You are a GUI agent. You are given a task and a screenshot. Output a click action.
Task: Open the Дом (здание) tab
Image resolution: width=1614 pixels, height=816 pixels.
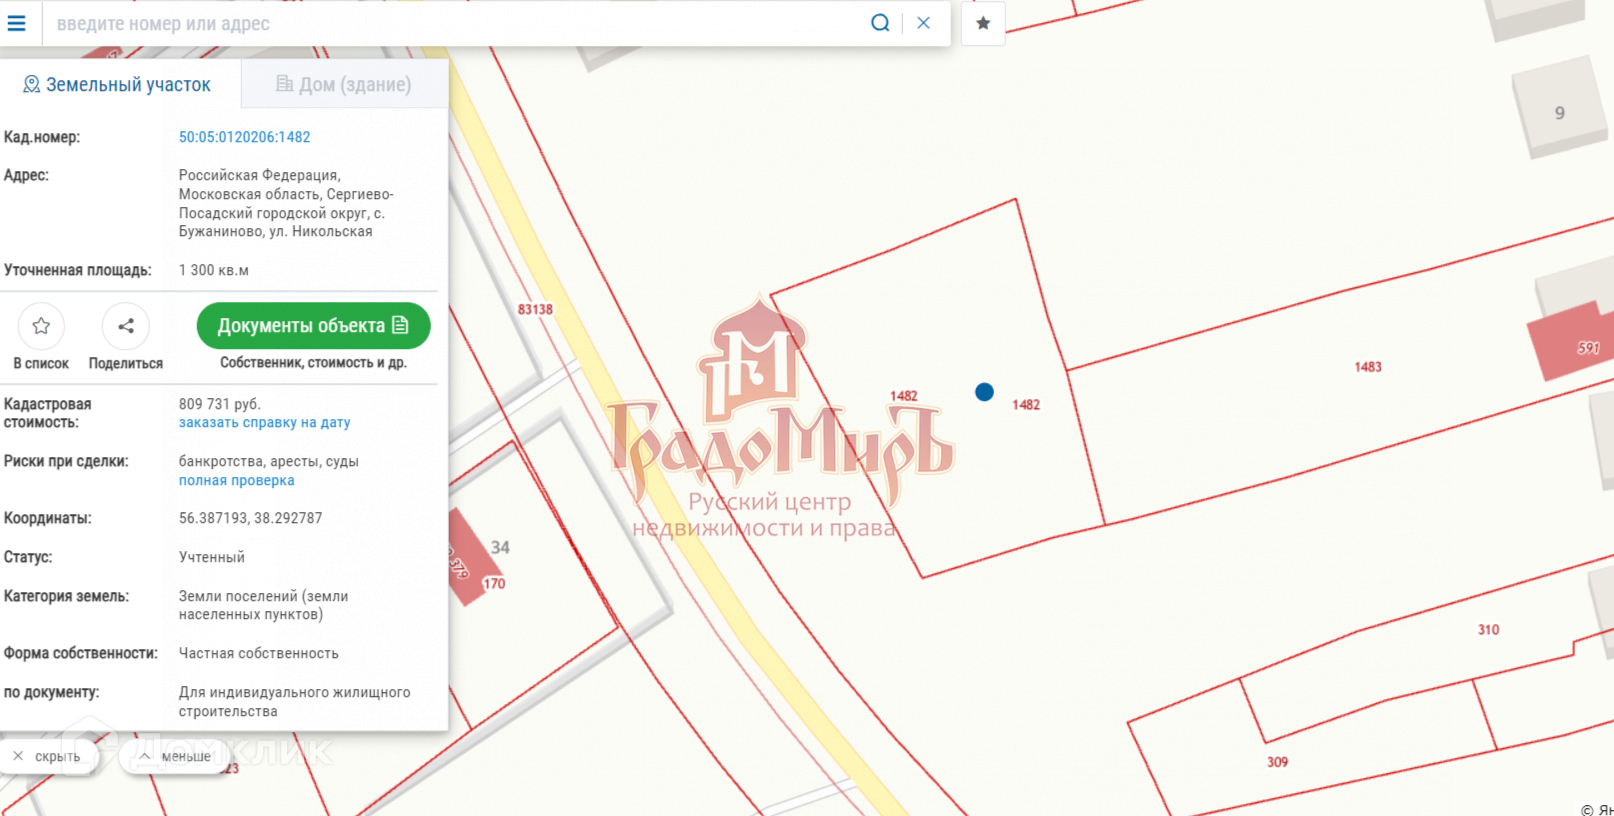(x=344, y=85)
